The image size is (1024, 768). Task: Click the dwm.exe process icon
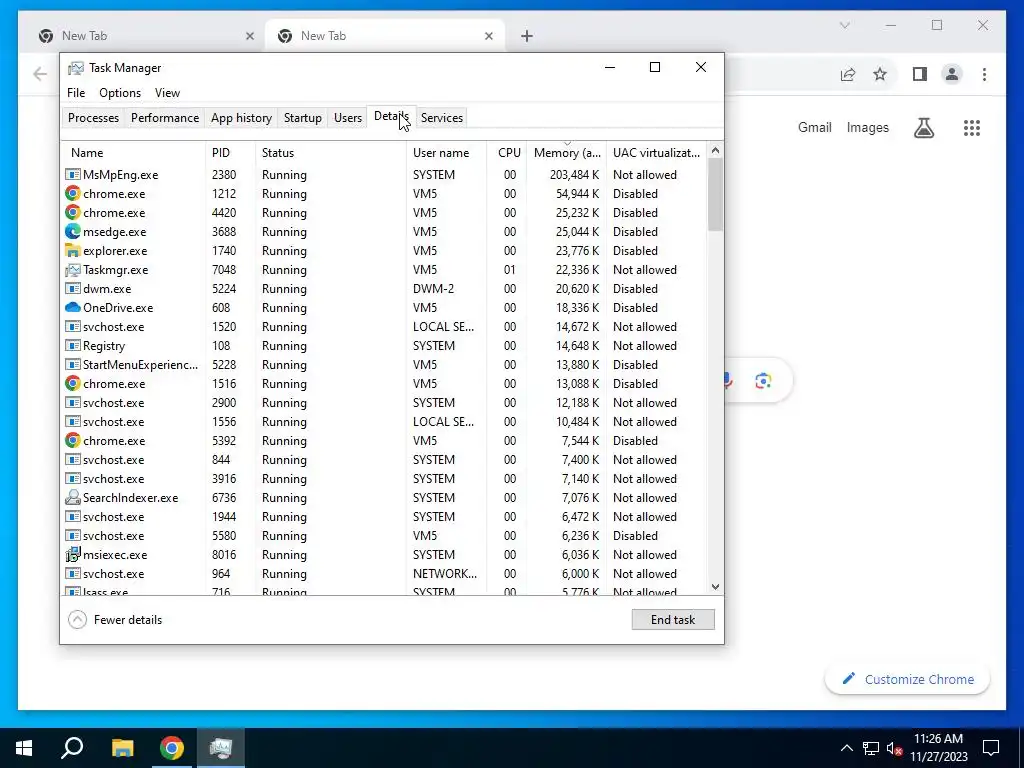pyautogui.click(x=72, y=288)
